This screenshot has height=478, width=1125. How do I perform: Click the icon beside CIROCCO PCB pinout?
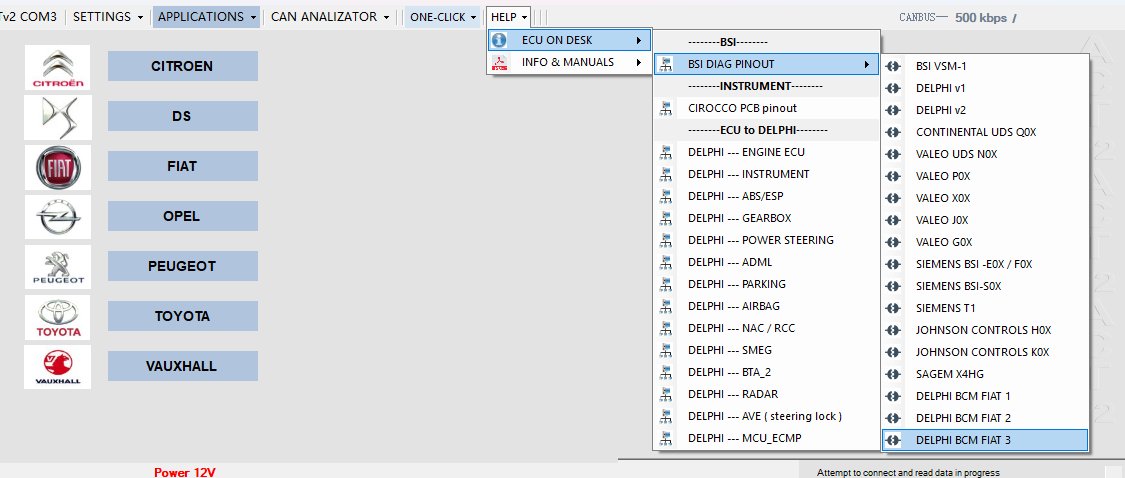pyautogui.click(x=667, y=108)
